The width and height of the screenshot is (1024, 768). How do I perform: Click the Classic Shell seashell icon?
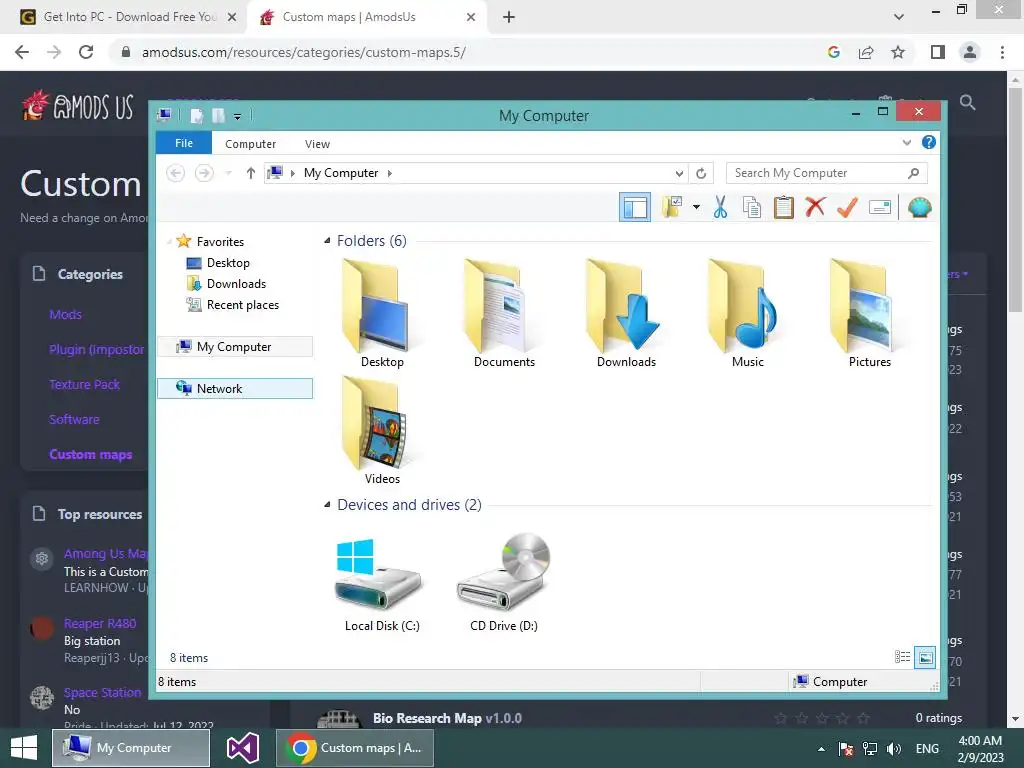tap(920, 208)
